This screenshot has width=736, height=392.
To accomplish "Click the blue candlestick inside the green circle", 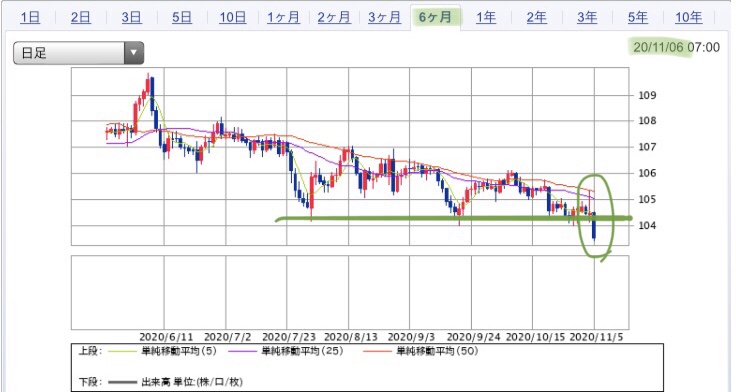I will 595,226.
